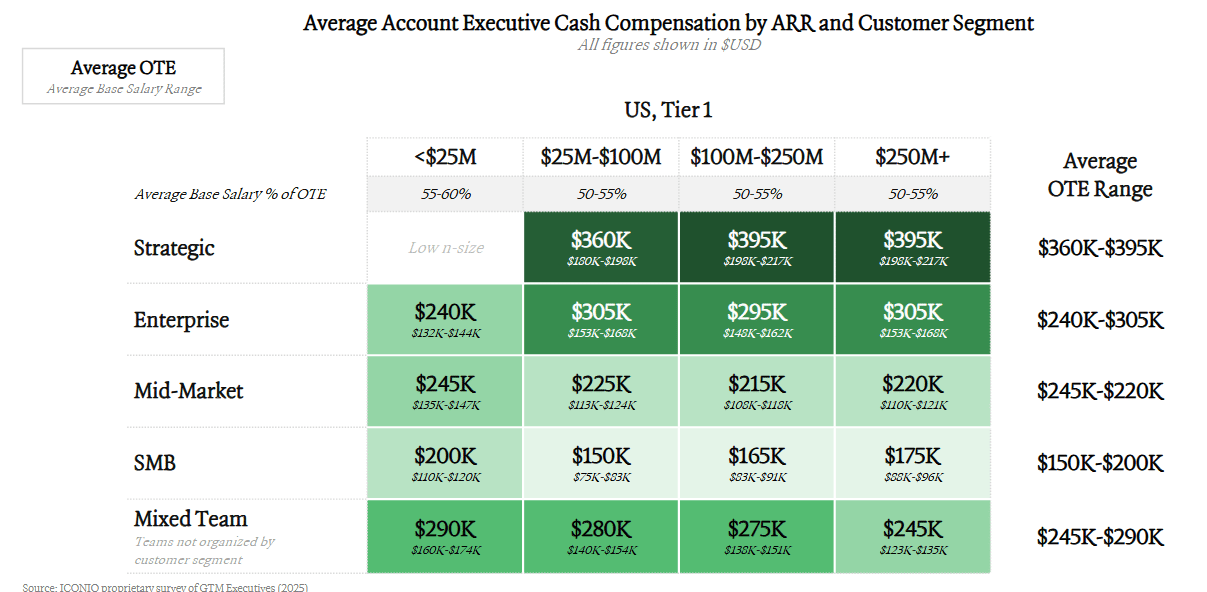Click the dark green $360K Strategic cell

[601, 247]
